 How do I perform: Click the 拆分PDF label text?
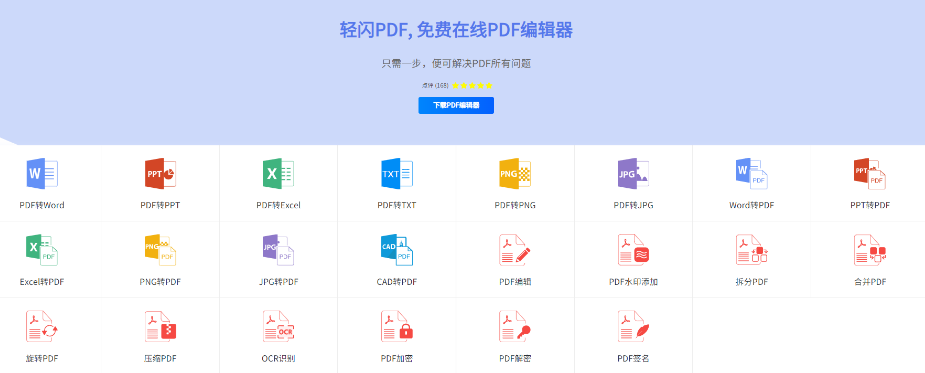pyautogui.click(x=752, y=282)
